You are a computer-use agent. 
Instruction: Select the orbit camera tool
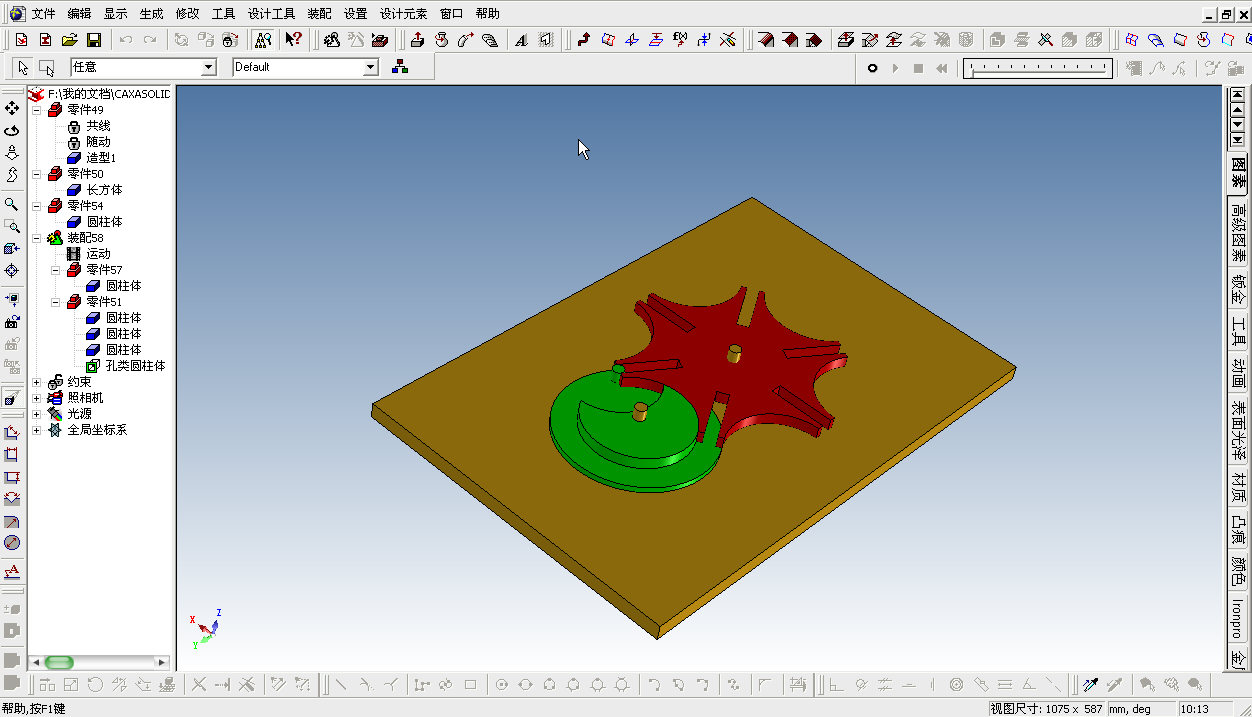(x=12, y=131)
